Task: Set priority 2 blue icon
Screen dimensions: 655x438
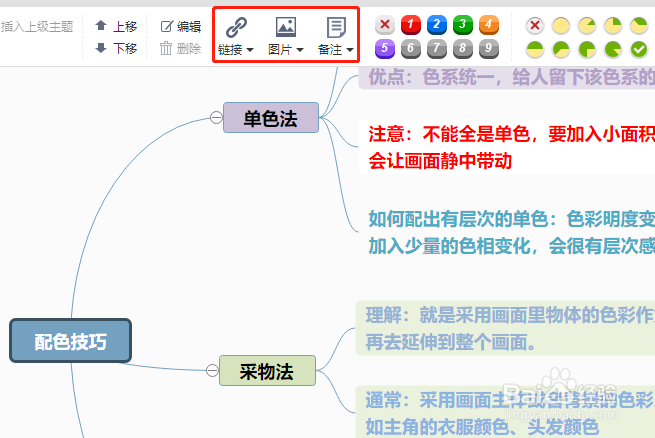Action: (x=437, y=25)
